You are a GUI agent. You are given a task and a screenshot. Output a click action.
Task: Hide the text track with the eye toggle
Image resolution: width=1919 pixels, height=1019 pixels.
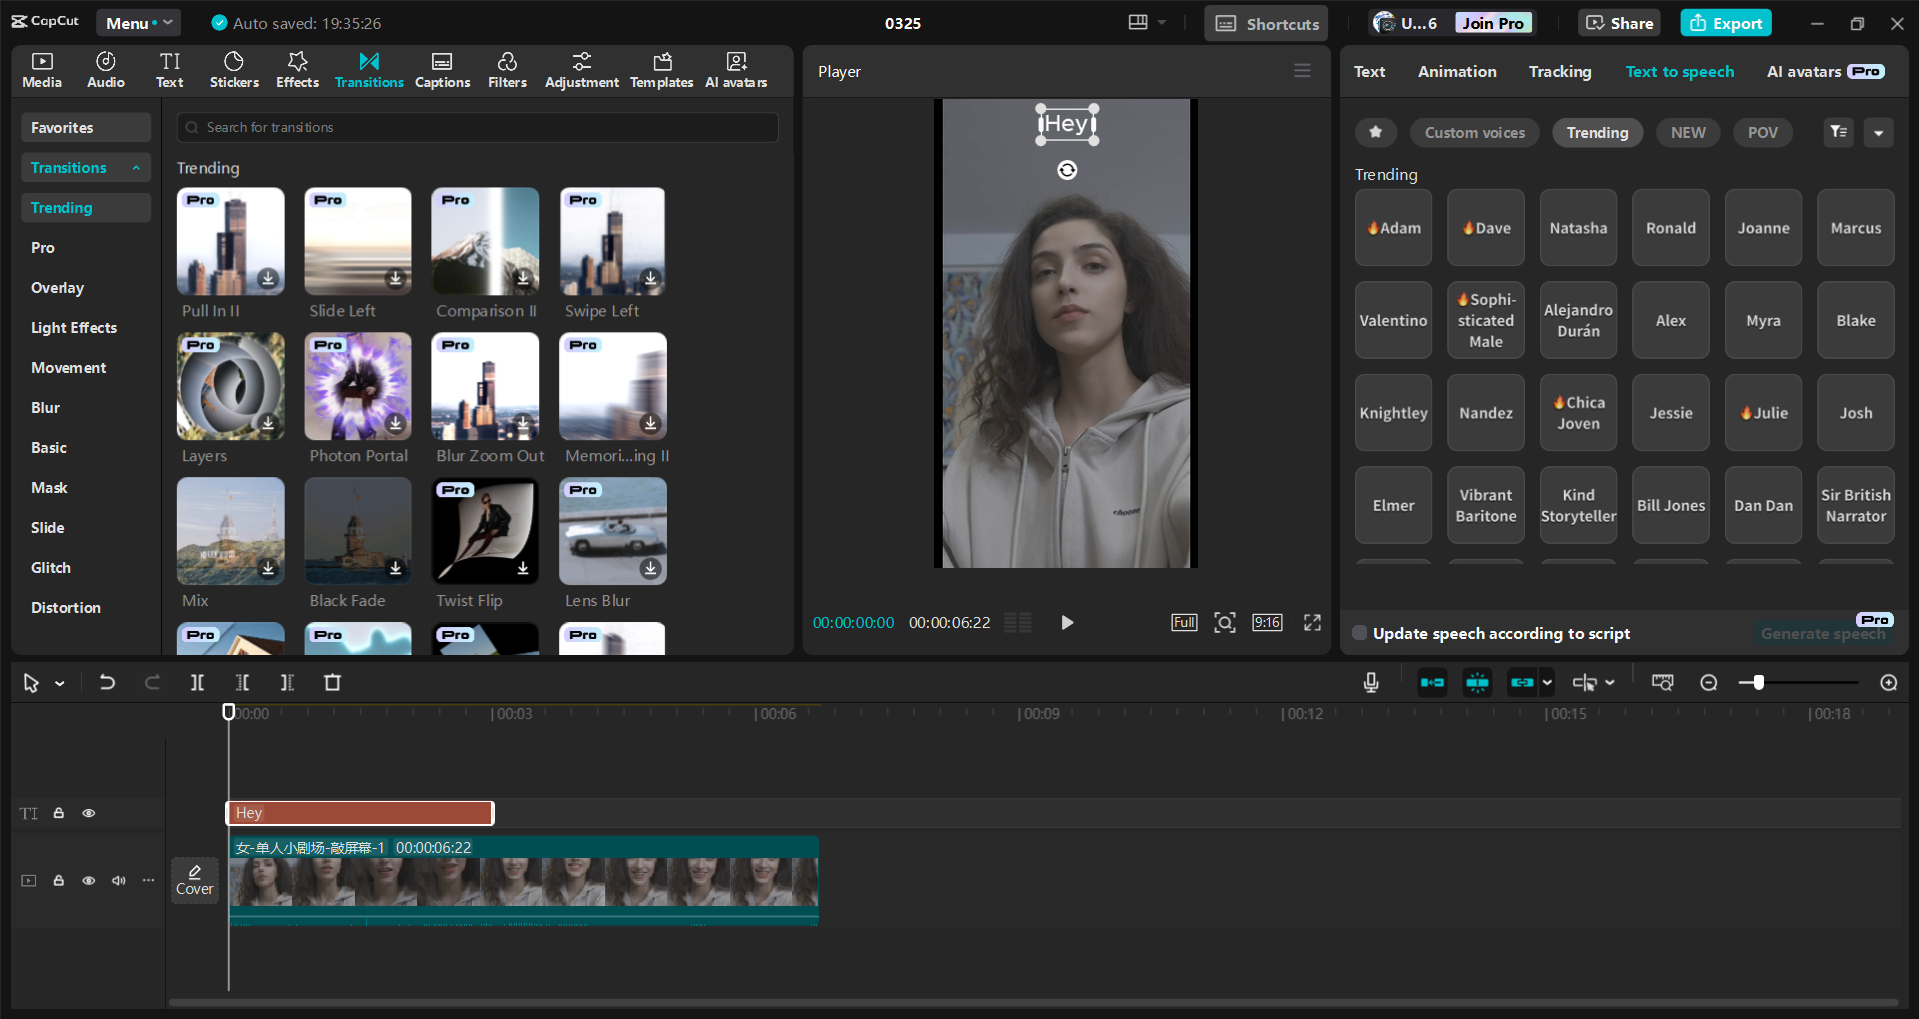[x=88, y=813]
